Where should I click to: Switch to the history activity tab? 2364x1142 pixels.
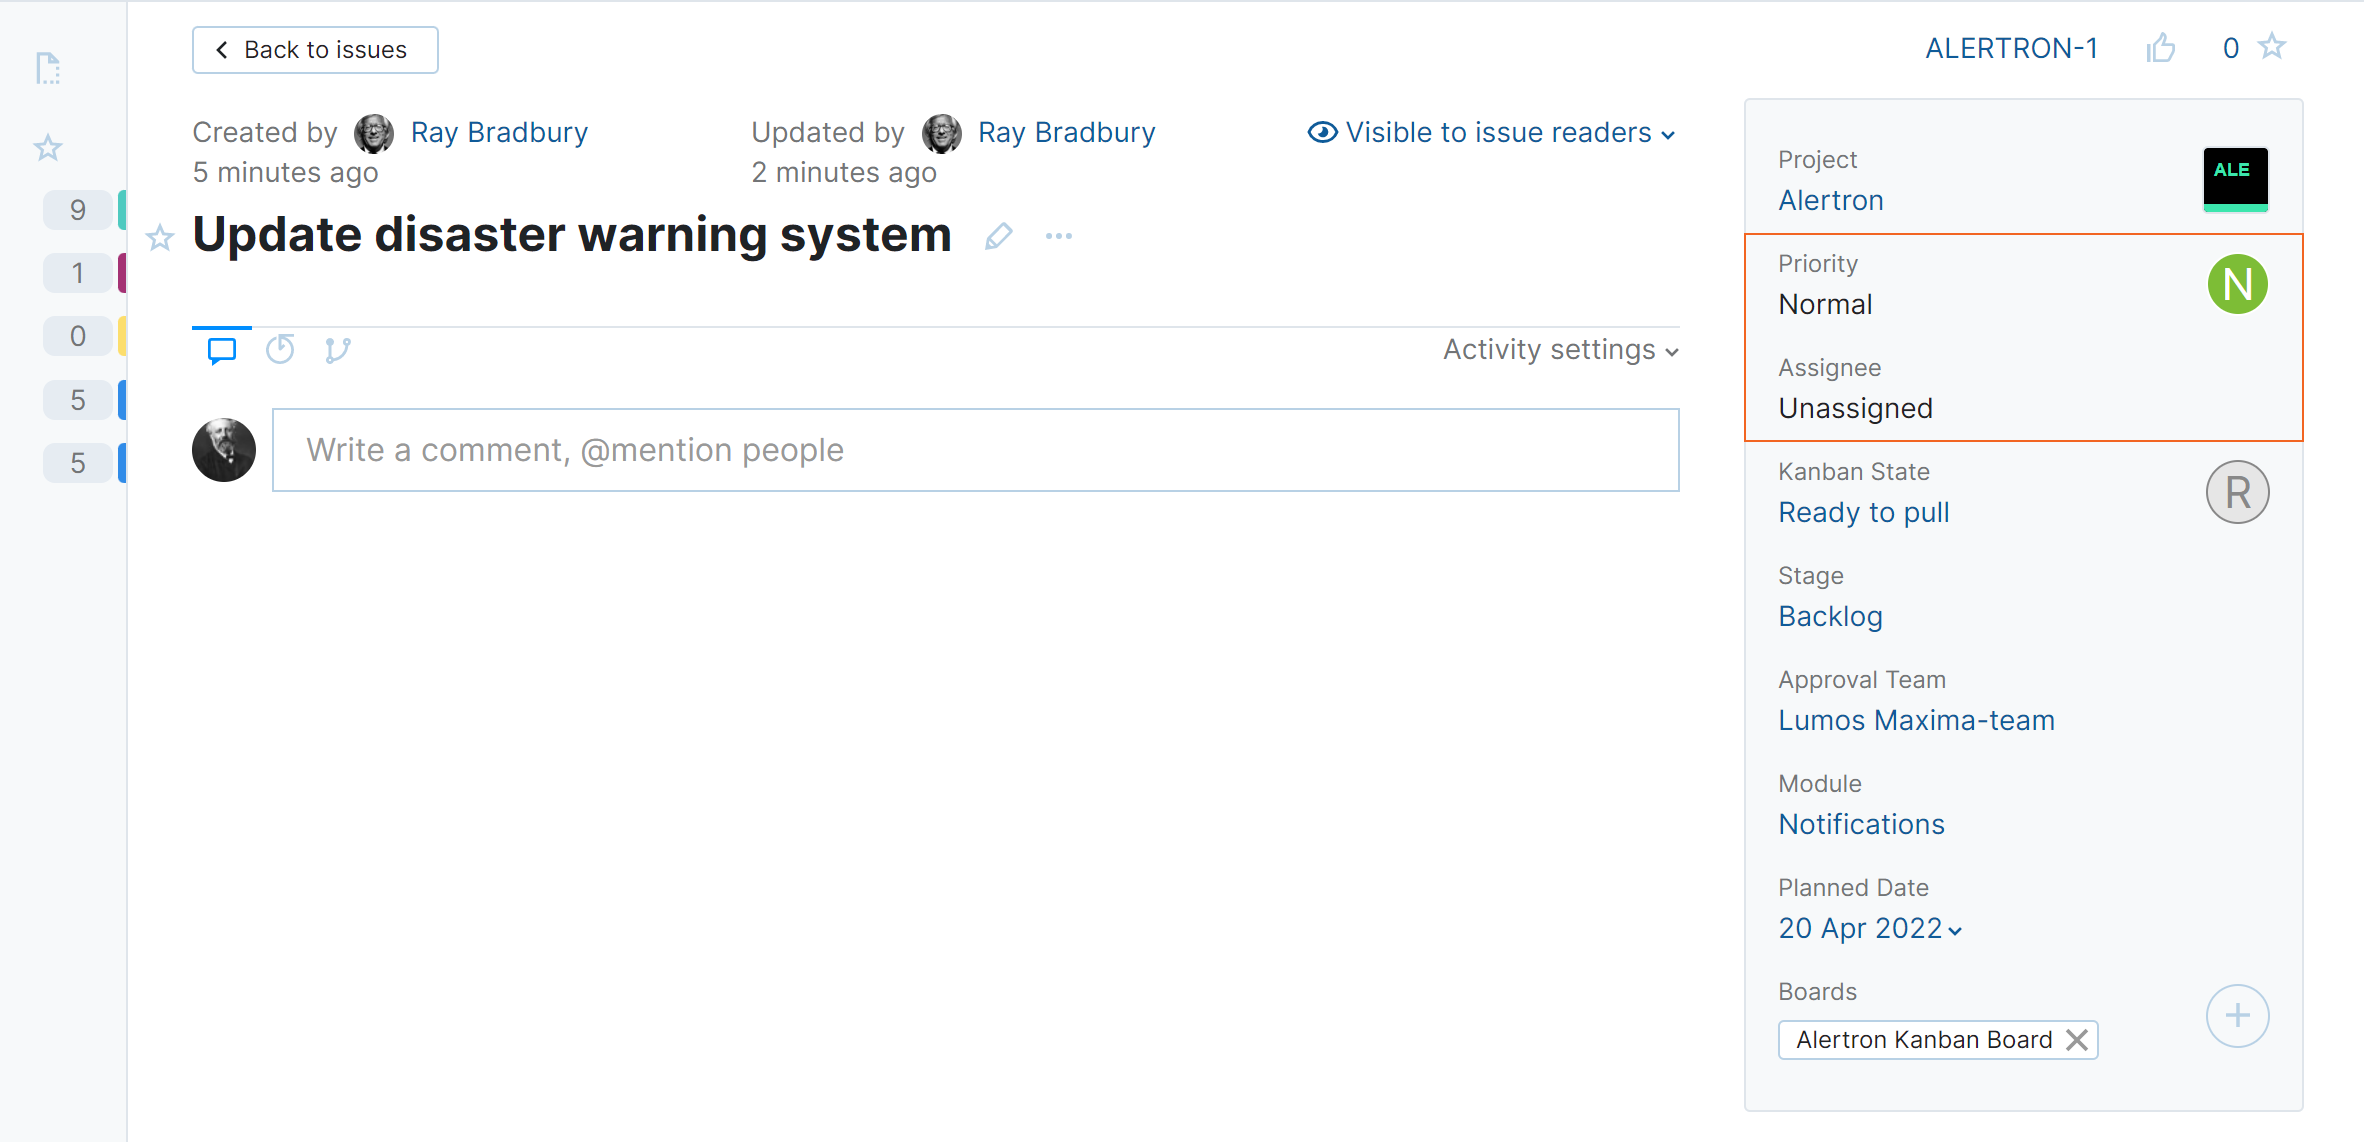tap(280, 350)
